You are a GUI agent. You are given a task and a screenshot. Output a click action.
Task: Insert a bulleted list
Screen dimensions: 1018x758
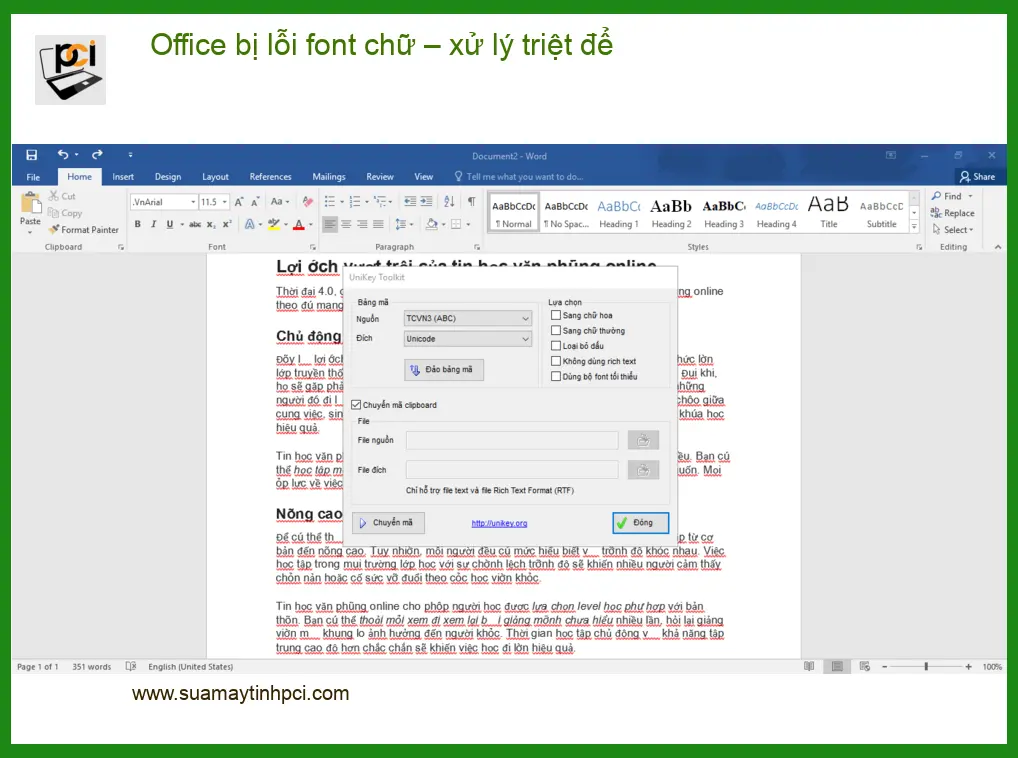(330, 202)
